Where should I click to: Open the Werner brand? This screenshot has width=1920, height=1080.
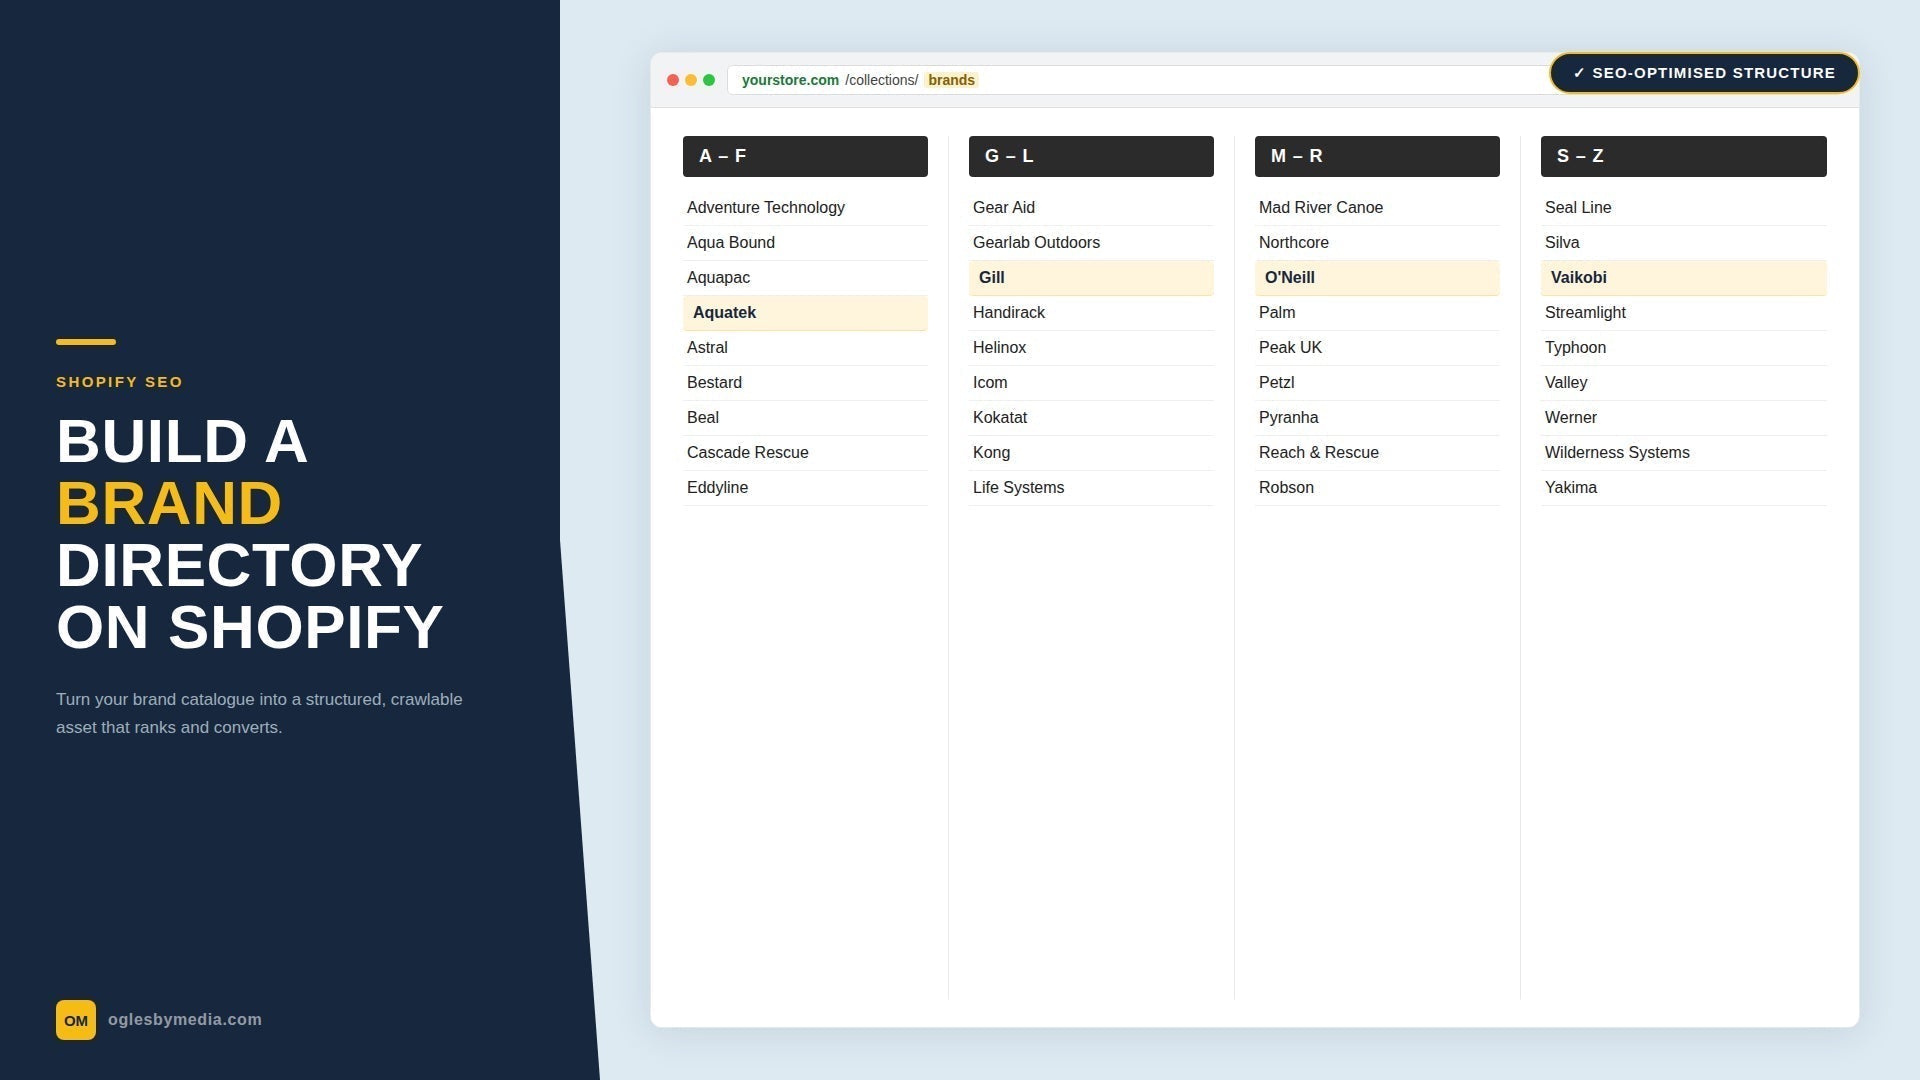[x=1683, y=418]
